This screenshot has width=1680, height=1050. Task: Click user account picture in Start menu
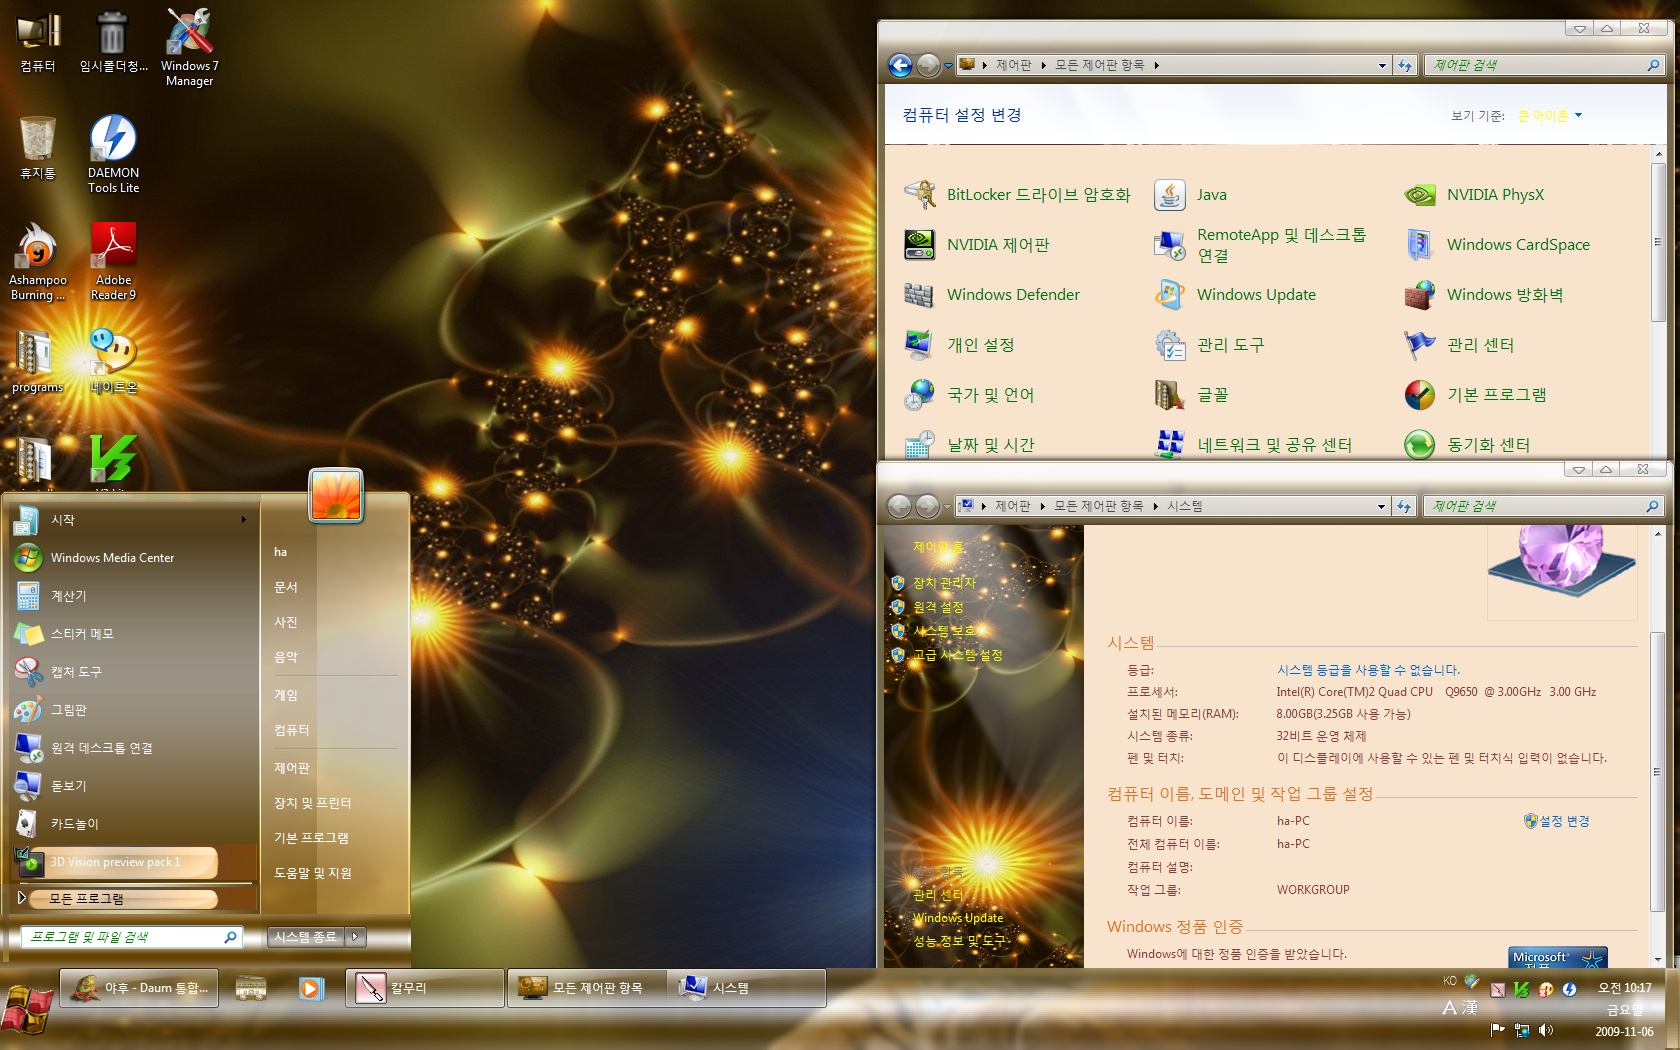pos(336,495)
